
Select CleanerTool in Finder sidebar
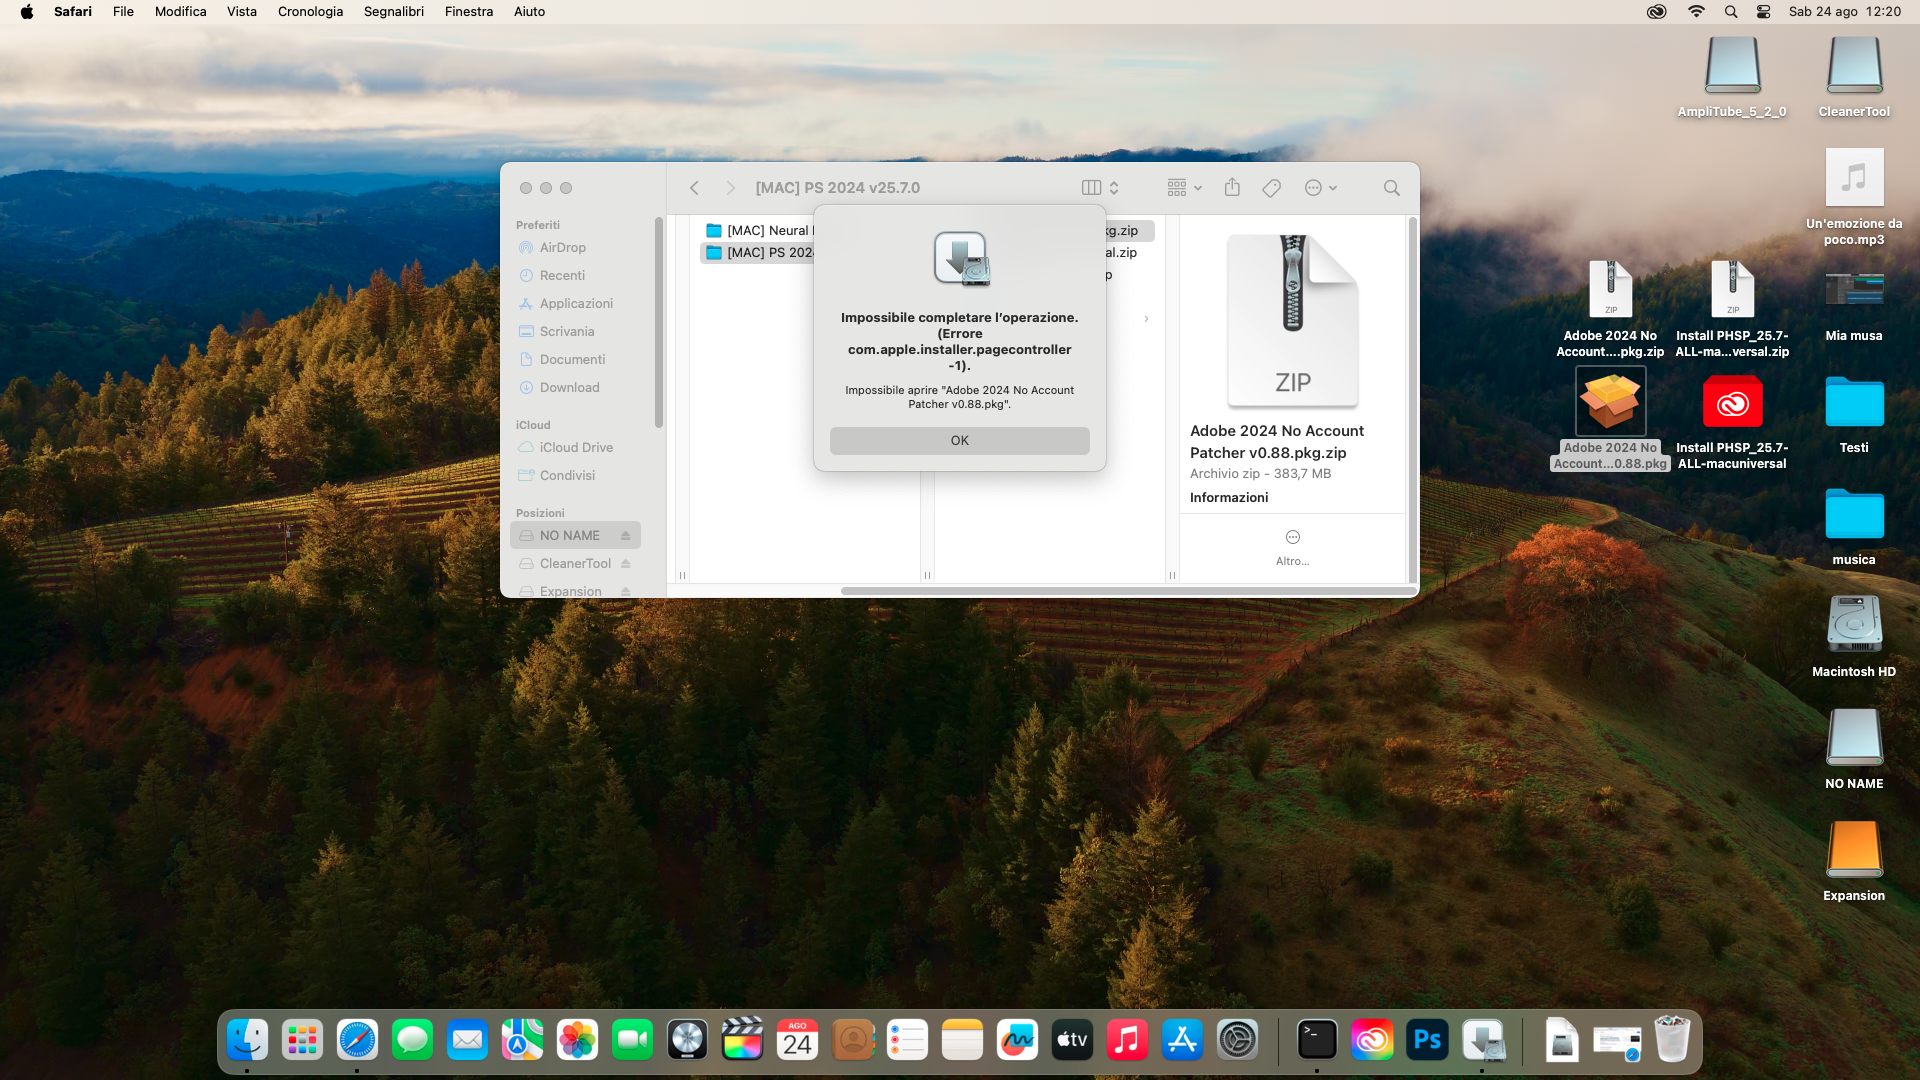pos(575,564)
